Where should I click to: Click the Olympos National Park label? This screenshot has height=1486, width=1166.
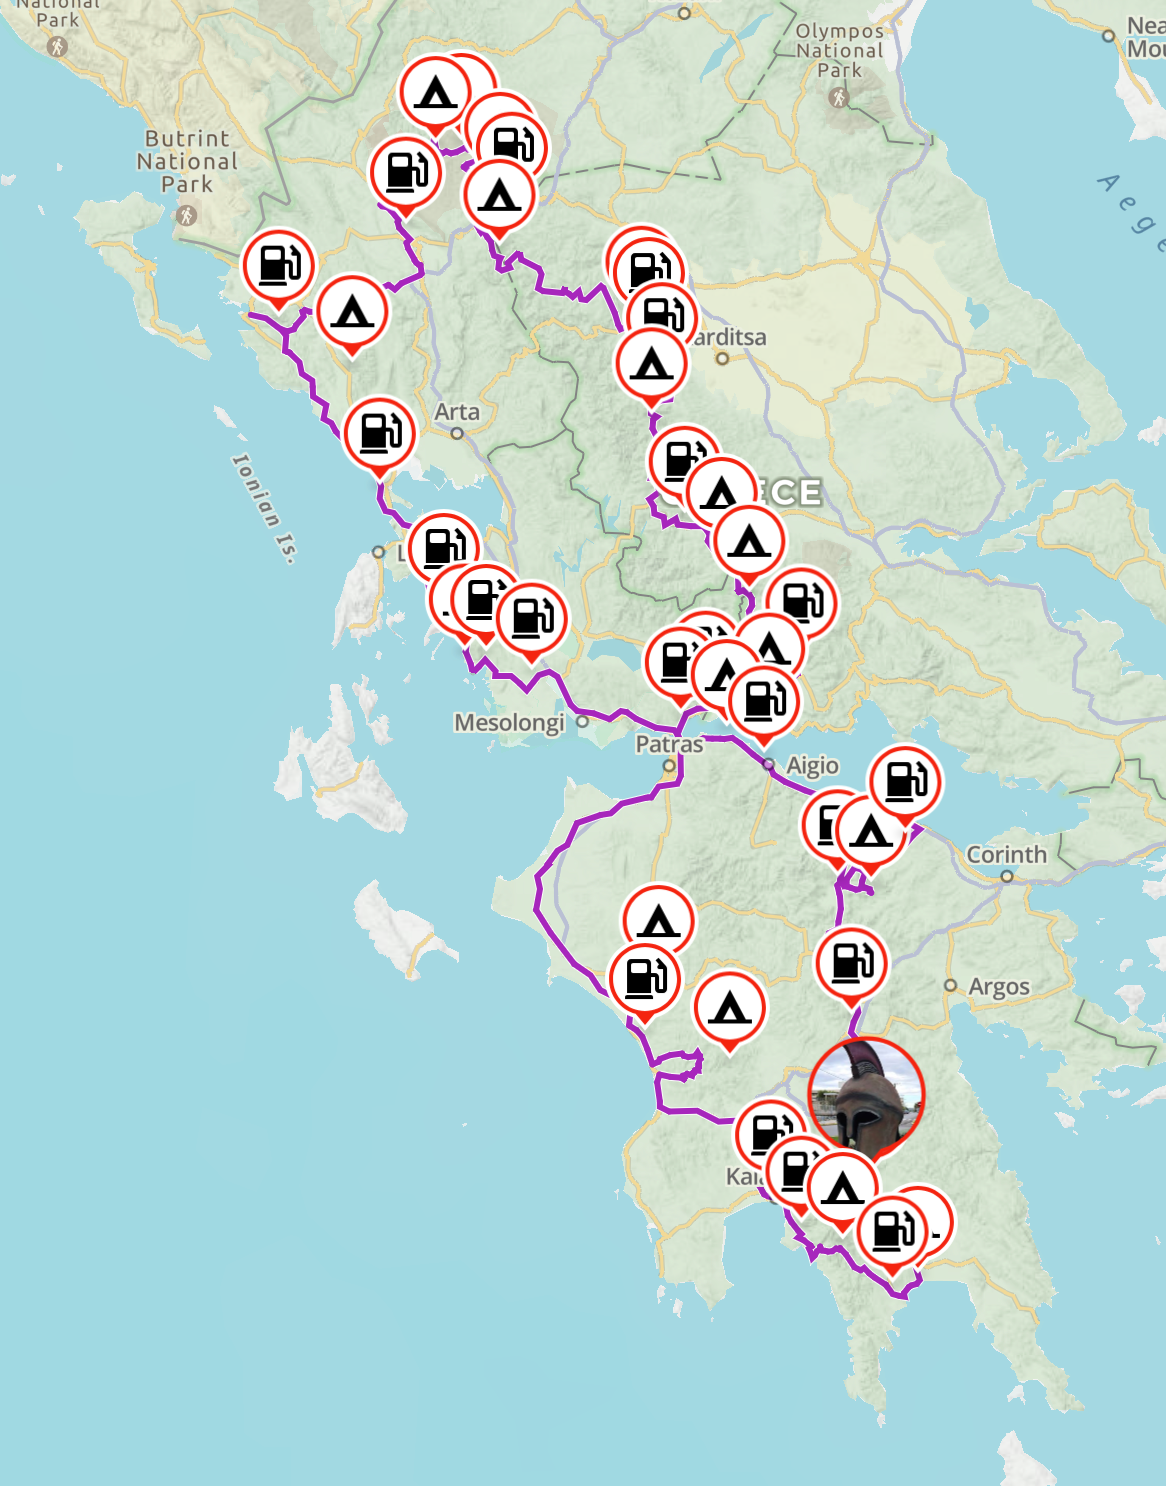click(840, 50)
